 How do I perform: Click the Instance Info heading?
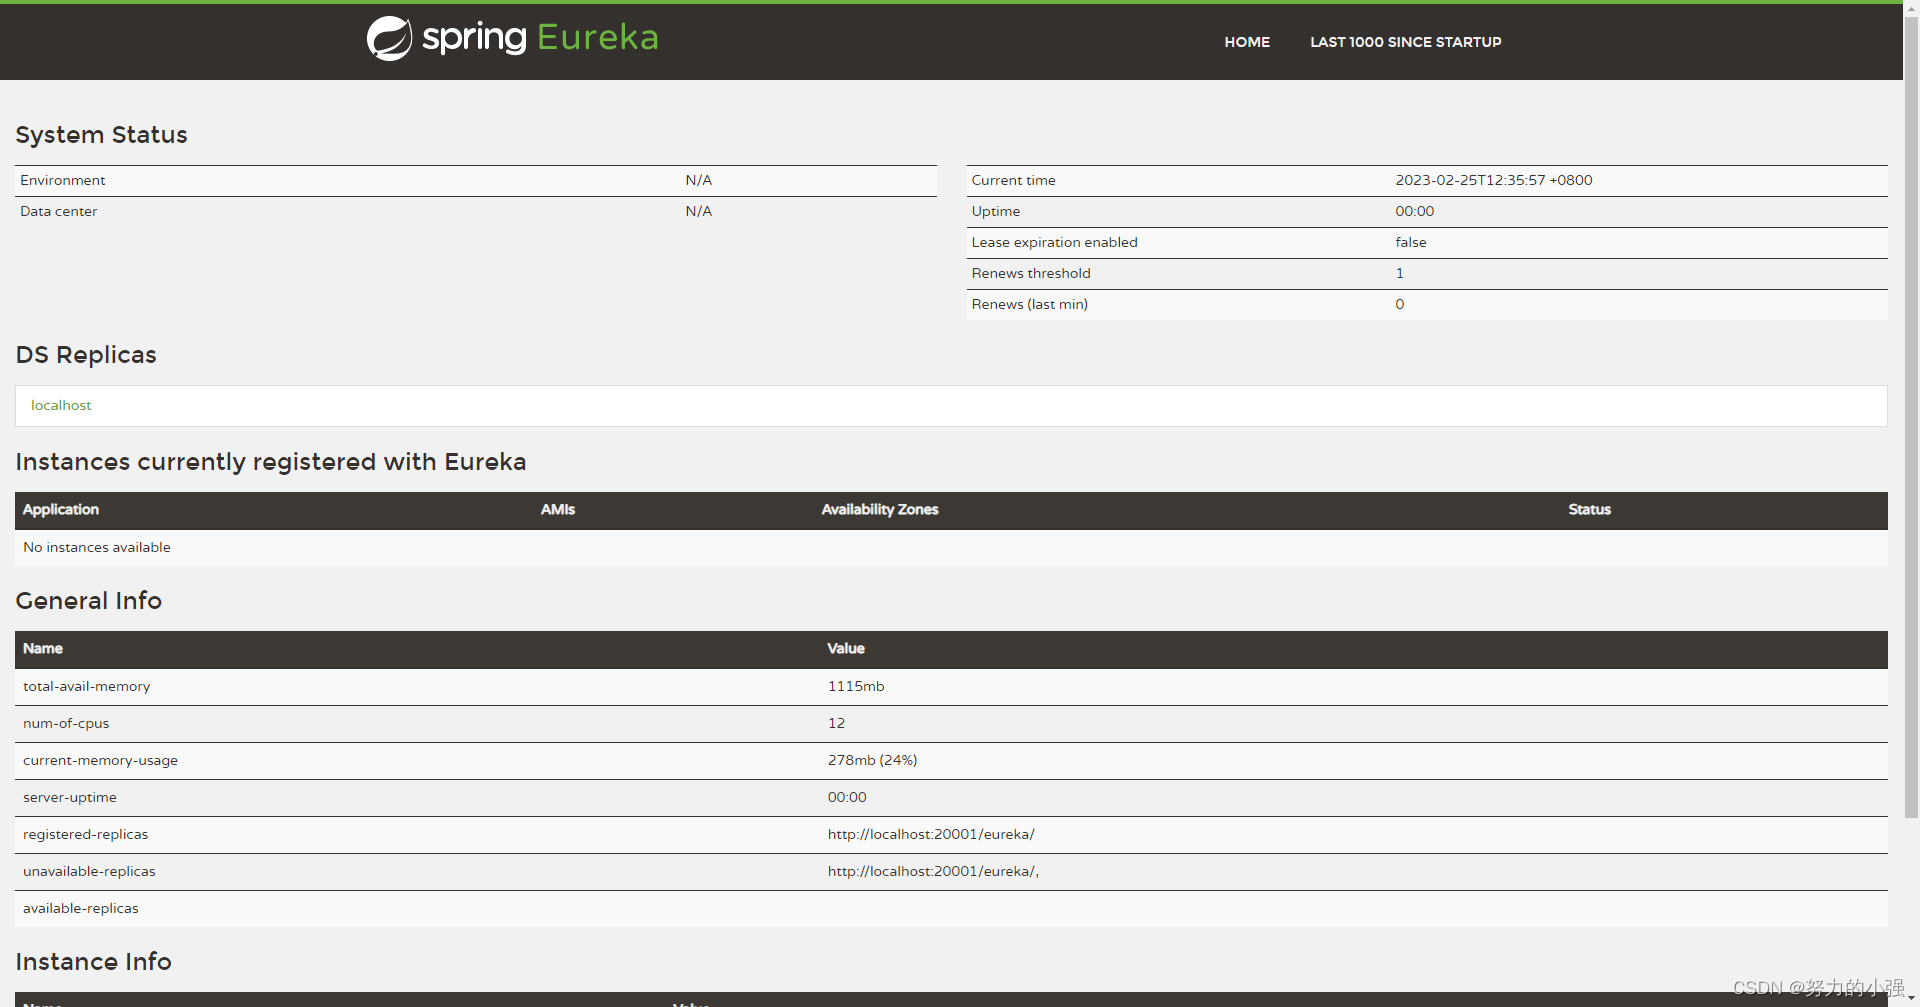point(93,962)
